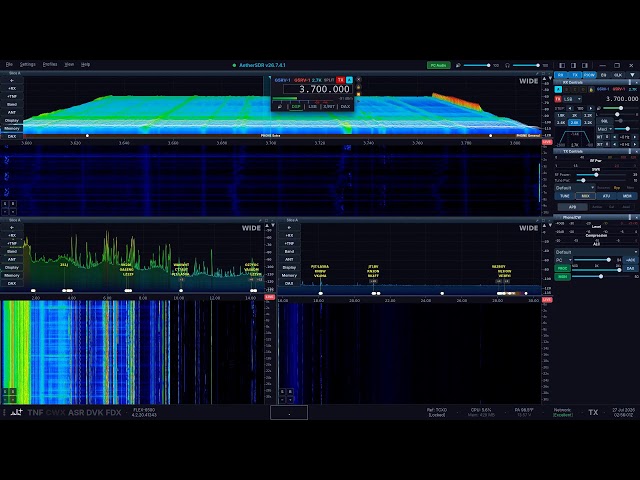This screenshot has width=640, height=480.
Task: Toggle the green PROC button
Action: tap(562, 268)
